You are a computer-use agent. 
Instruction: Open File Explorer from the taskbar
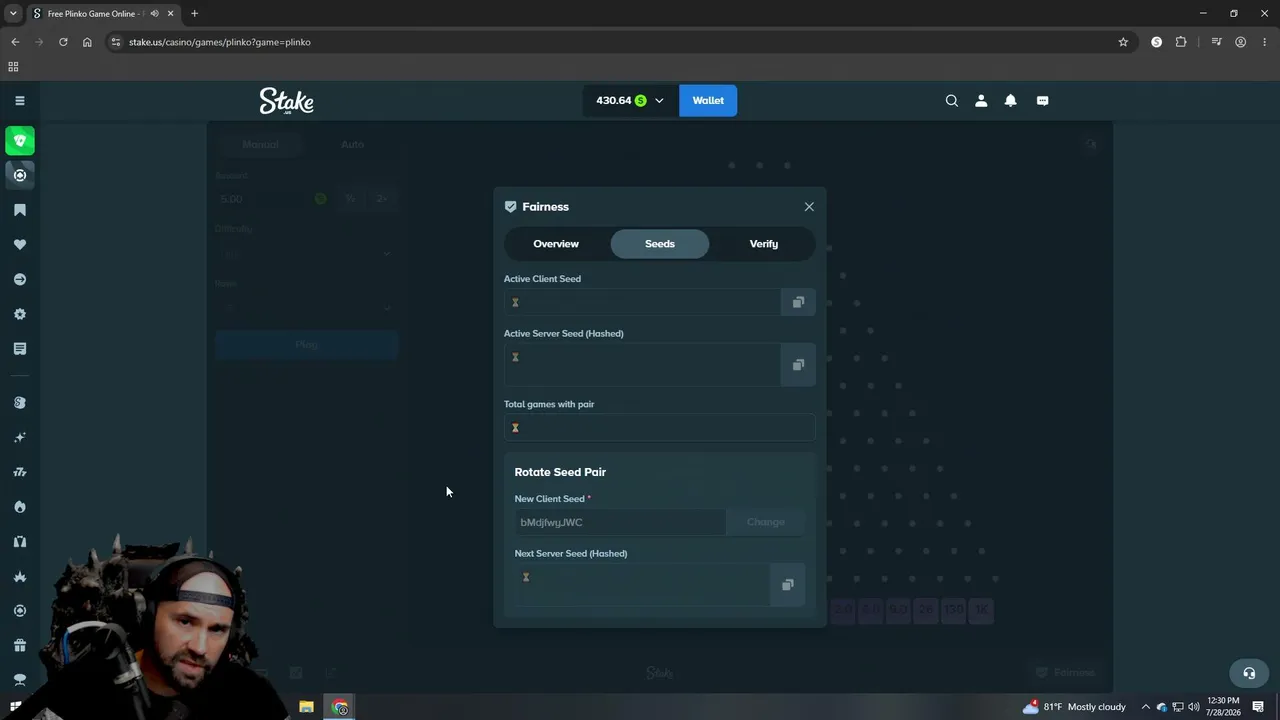pos(306,707)
